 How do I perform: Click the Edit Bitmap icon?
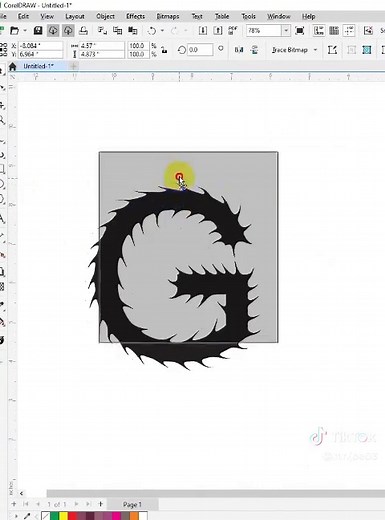click(332, 50)
